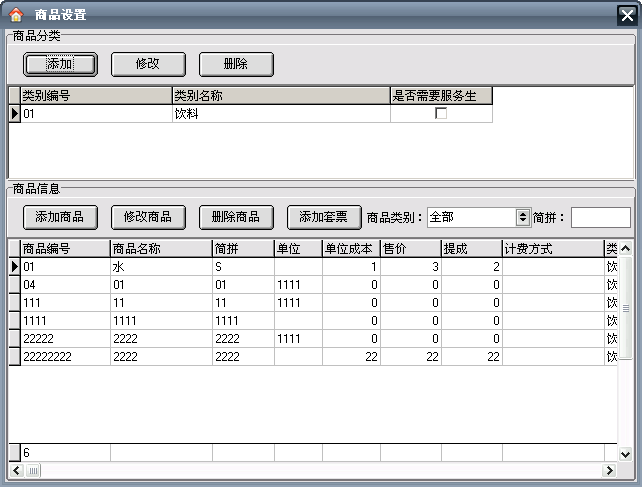Click the 添加商品 button

point(60,217)
